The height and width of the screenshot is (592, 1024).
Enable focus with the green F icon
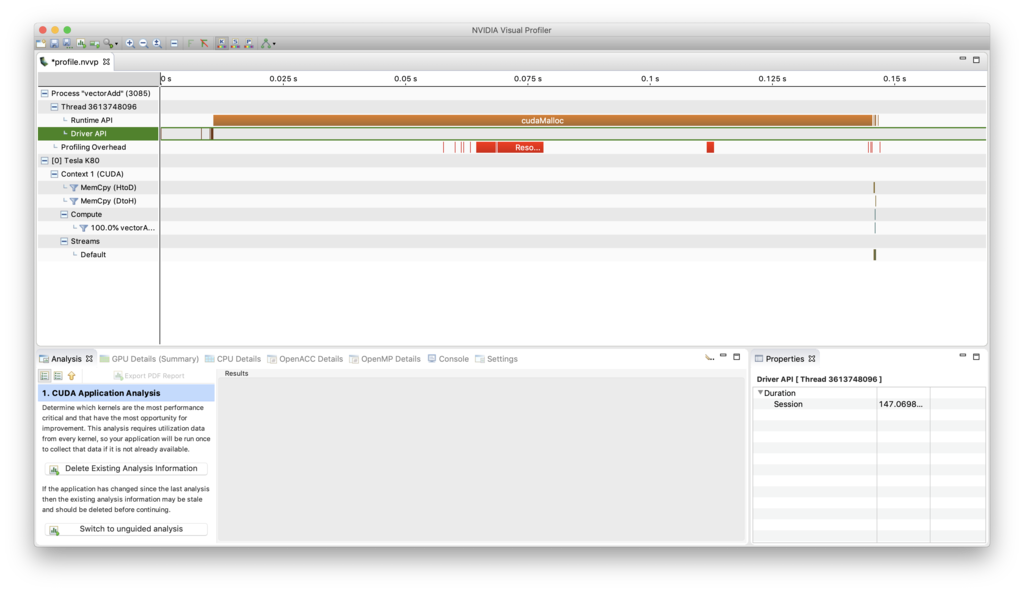[x=190, y=44]
